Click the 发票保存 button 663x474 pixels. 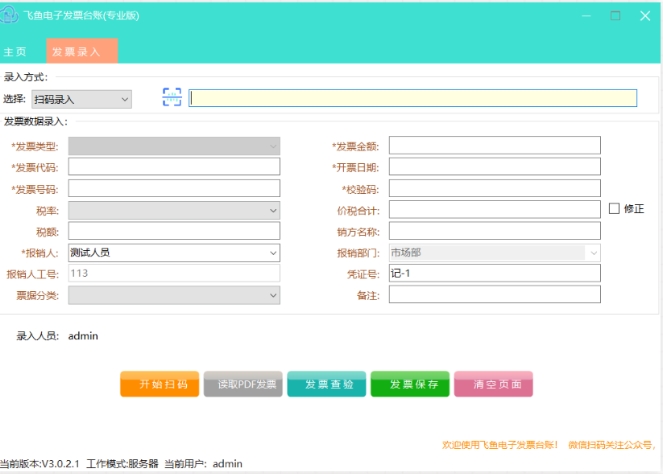coord(410,384)
